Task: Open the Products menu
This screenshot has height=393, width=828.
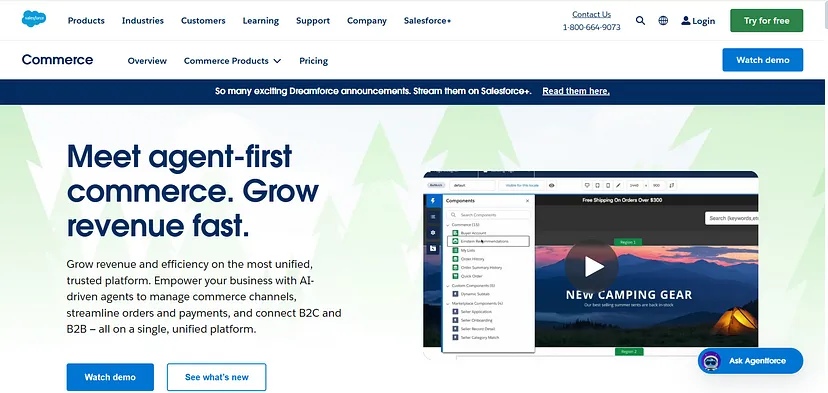Action: (86, 21)
